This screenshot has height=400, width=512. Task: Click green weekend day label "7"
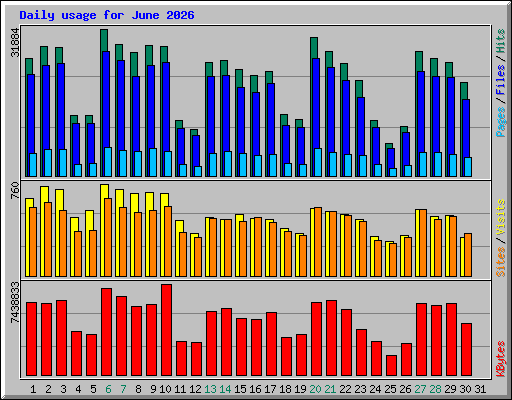(123, 389)
